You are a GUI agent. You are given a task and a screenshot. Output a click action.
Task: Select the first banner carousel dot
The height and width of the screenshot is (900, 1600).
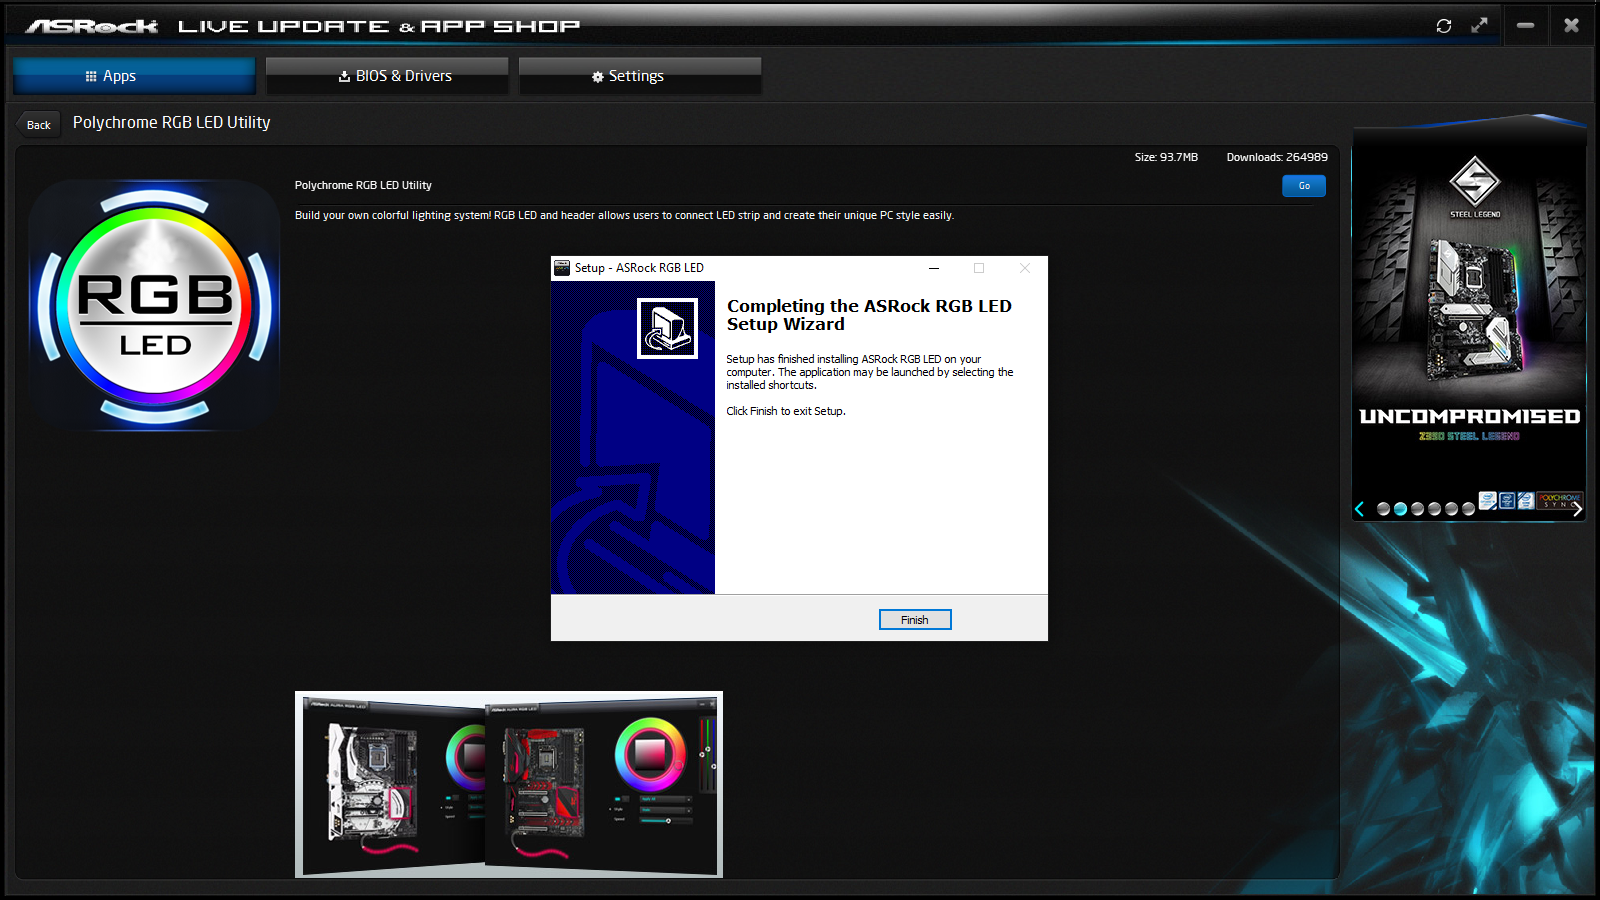tap(1383, 509)
